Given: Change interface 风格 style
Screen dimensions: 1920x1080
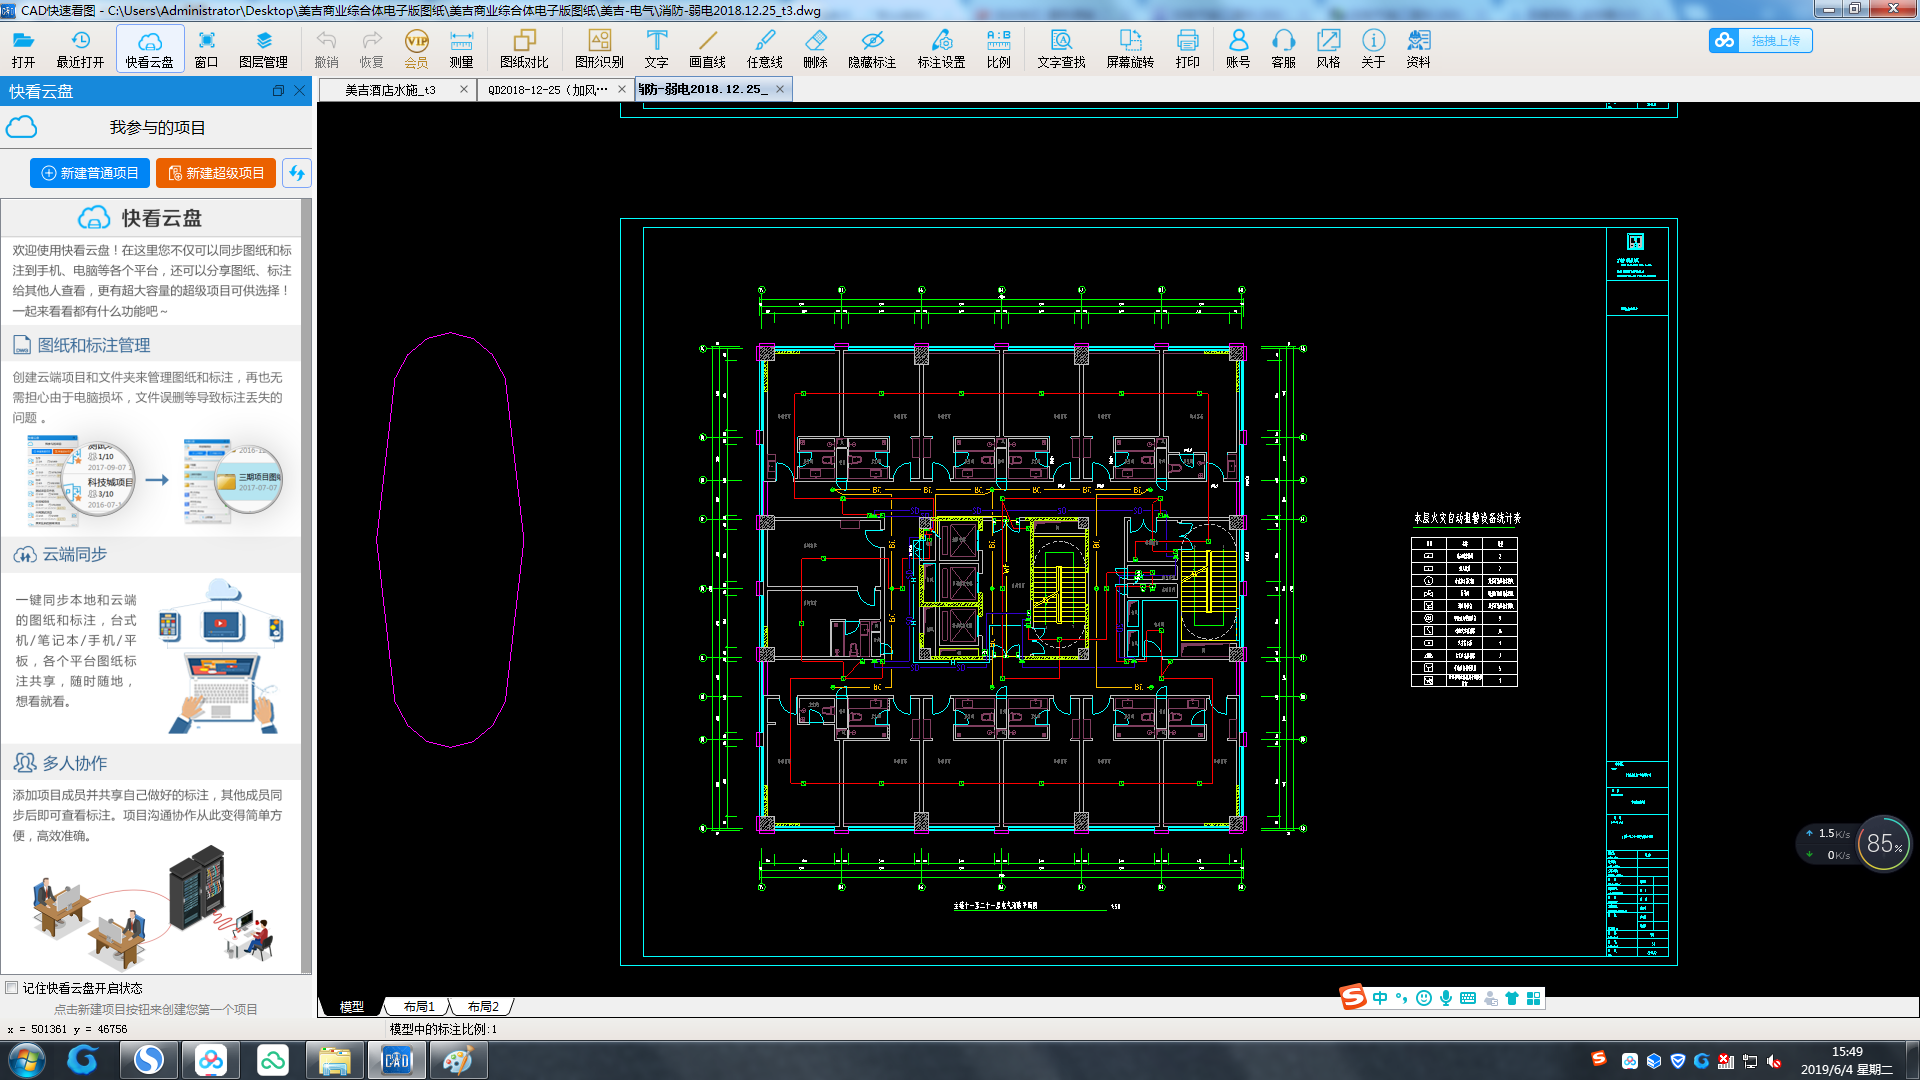Looking at the screenshot, I should click(1328, 48).
